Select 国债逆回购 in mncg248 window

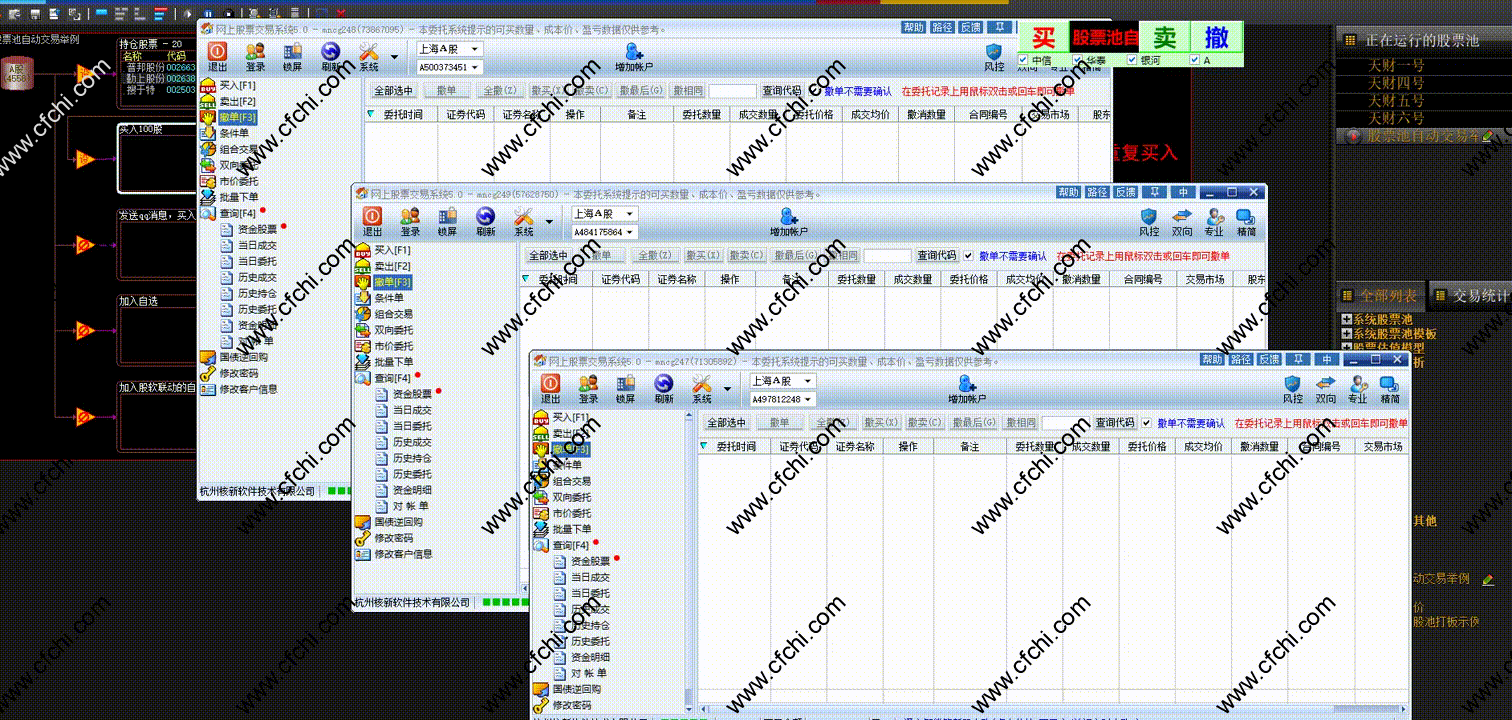pyautogui.click(x=243, y=357)
